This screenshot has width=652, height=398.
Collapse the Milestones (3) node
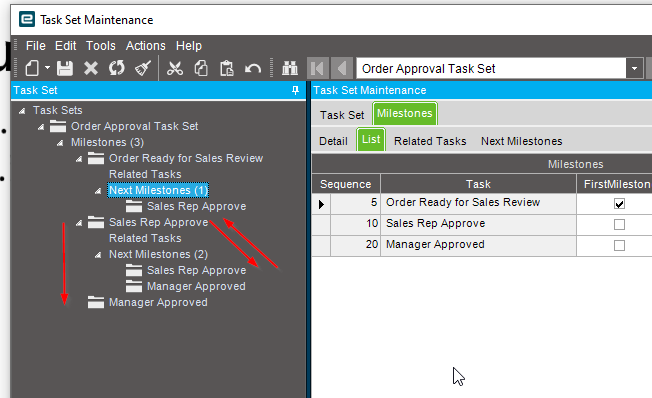point(60,143)
